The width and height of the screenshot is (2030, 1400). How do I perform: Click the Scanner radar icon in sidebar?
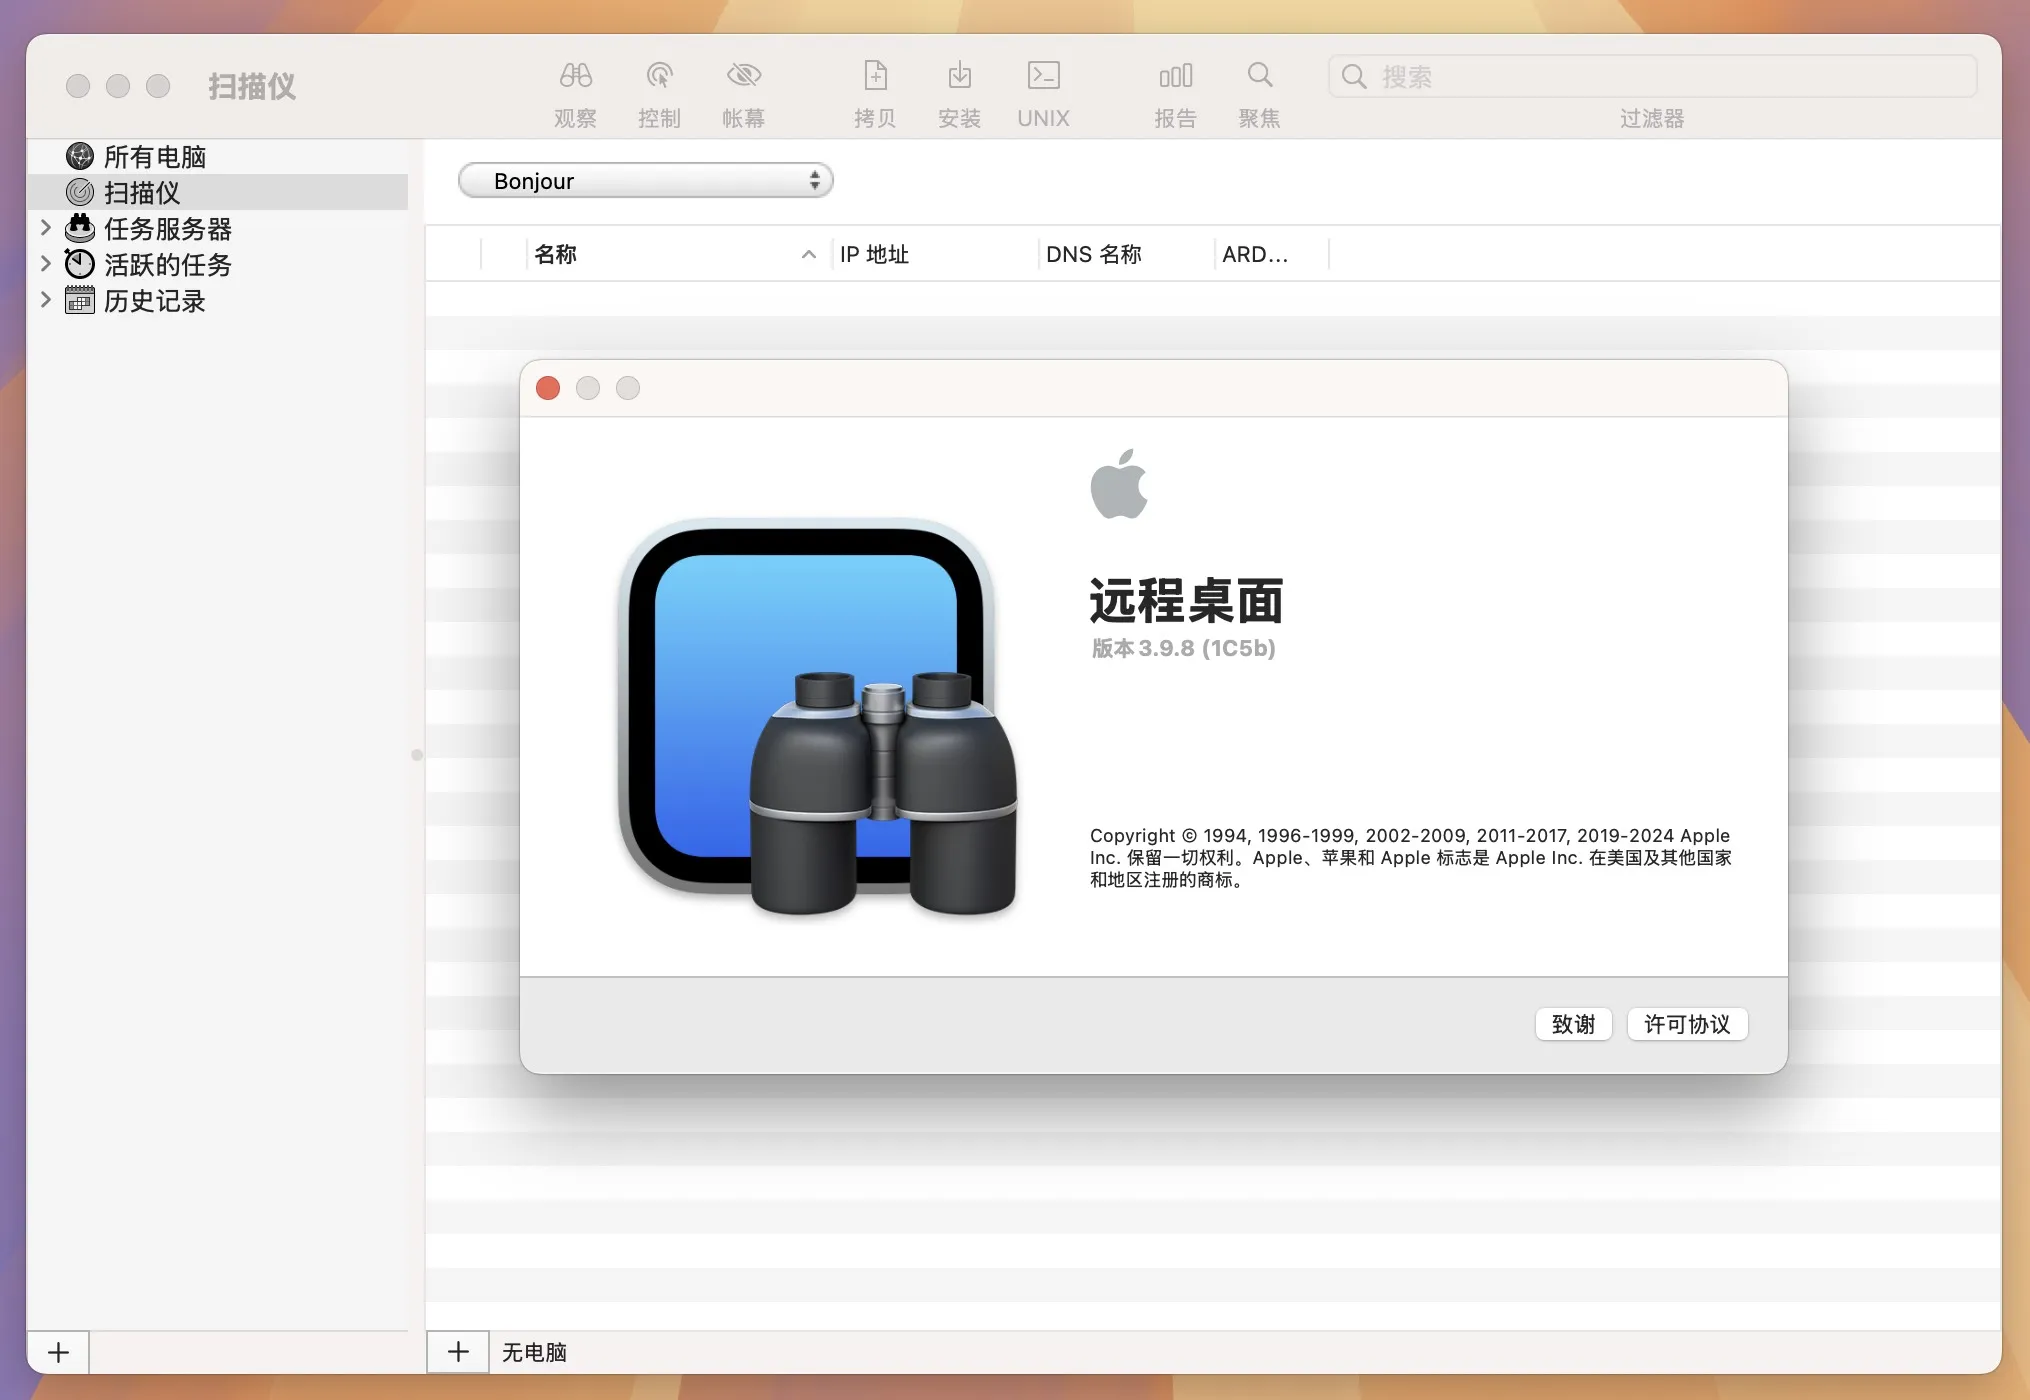(x=80, y=192)
